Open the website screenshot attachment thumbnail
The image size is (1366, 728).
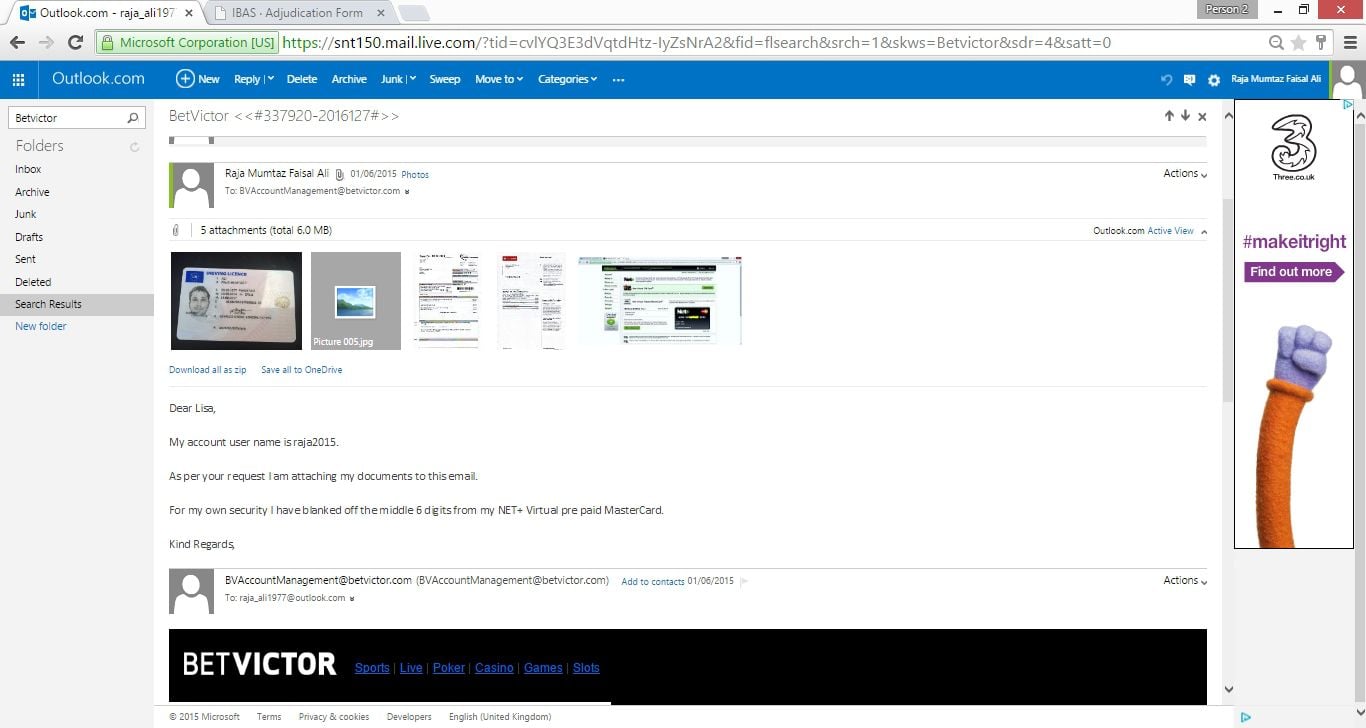(660, 301)
